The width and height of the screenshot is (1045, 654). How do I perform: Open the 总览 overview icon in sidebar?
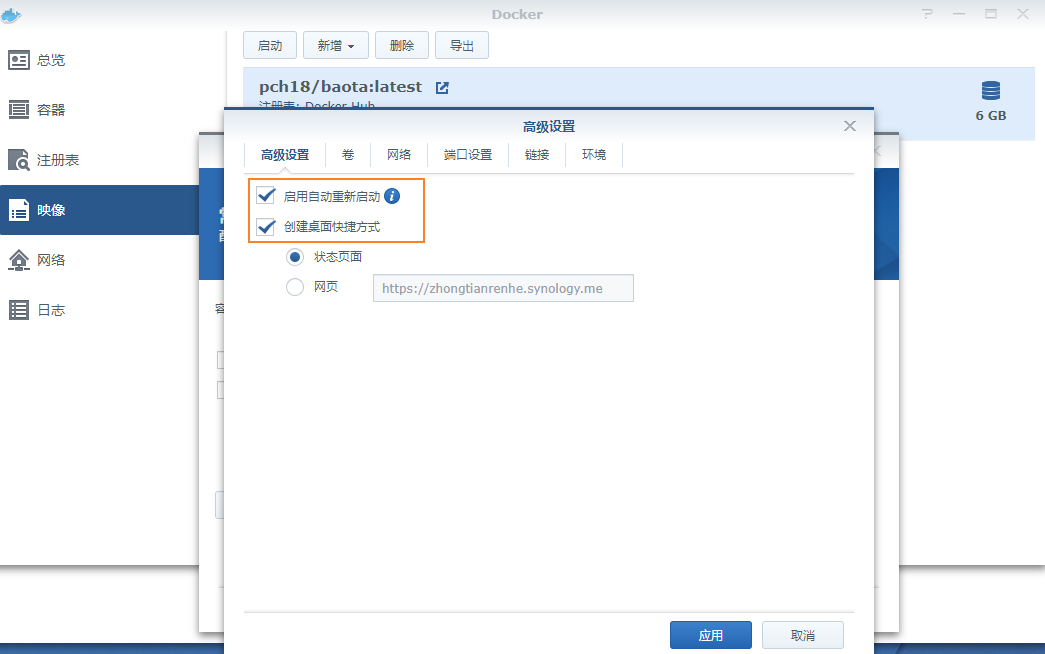point(19,60)
